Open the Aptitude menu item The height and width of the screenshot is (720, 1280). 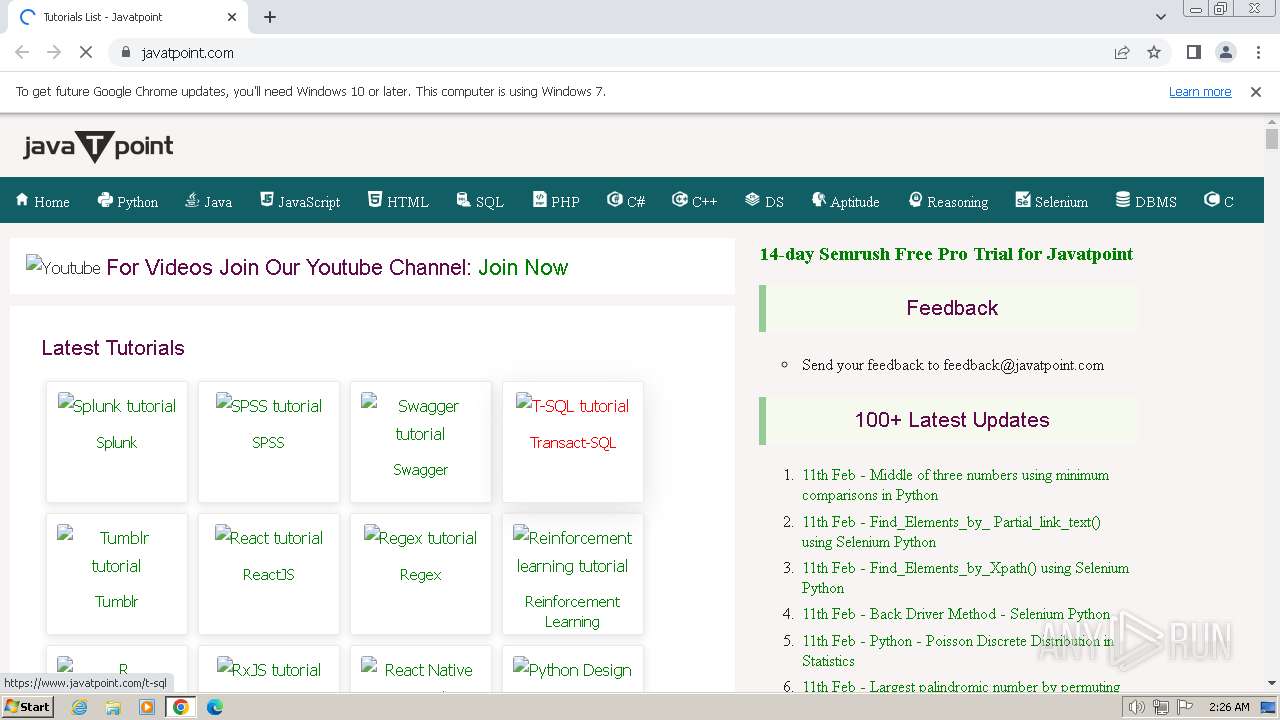(x=846, y=201)
